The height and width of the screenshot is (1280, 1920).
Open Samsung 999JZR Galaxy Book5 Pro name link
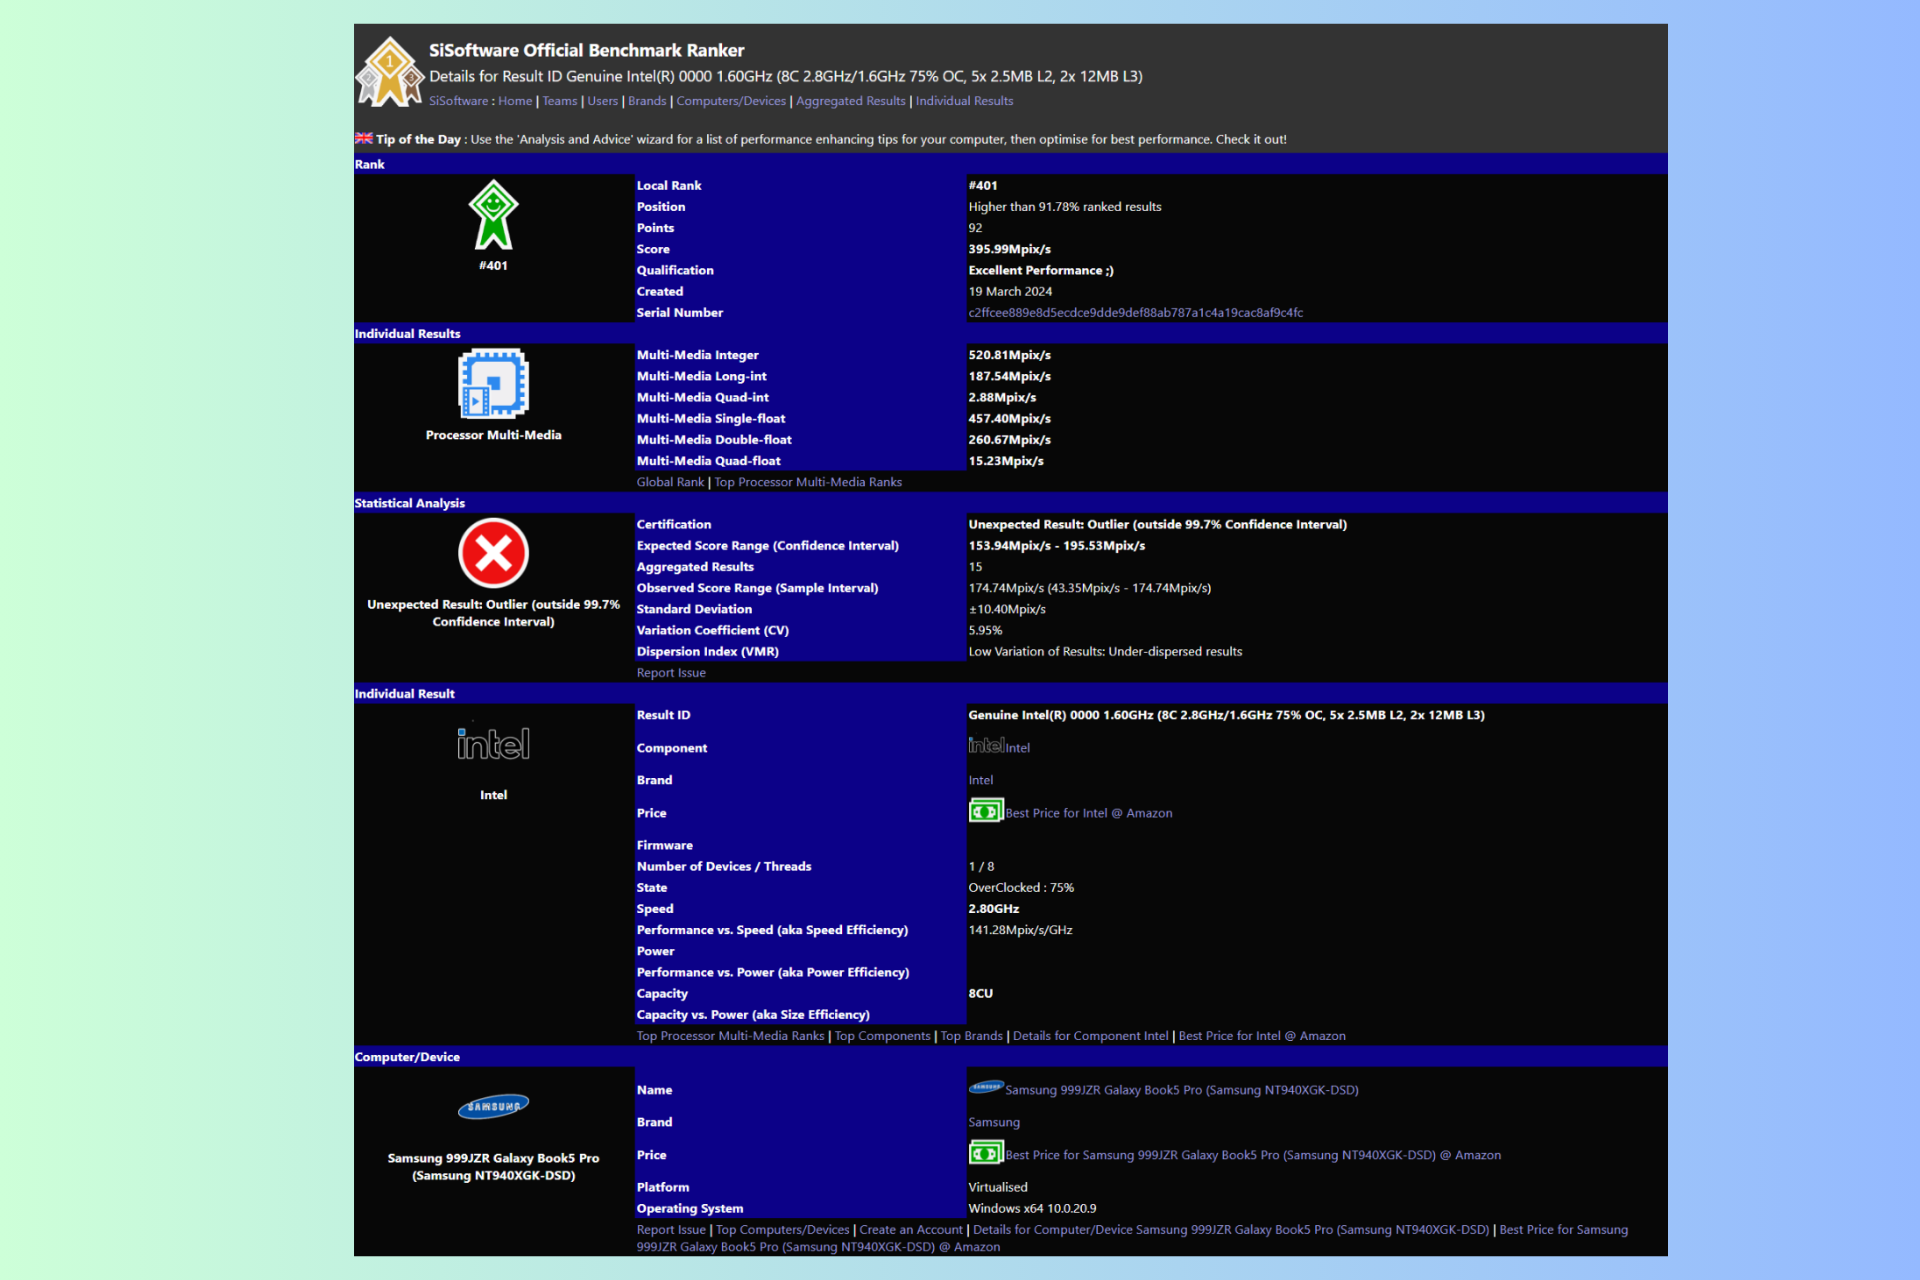click(x=1181, y=1090)
